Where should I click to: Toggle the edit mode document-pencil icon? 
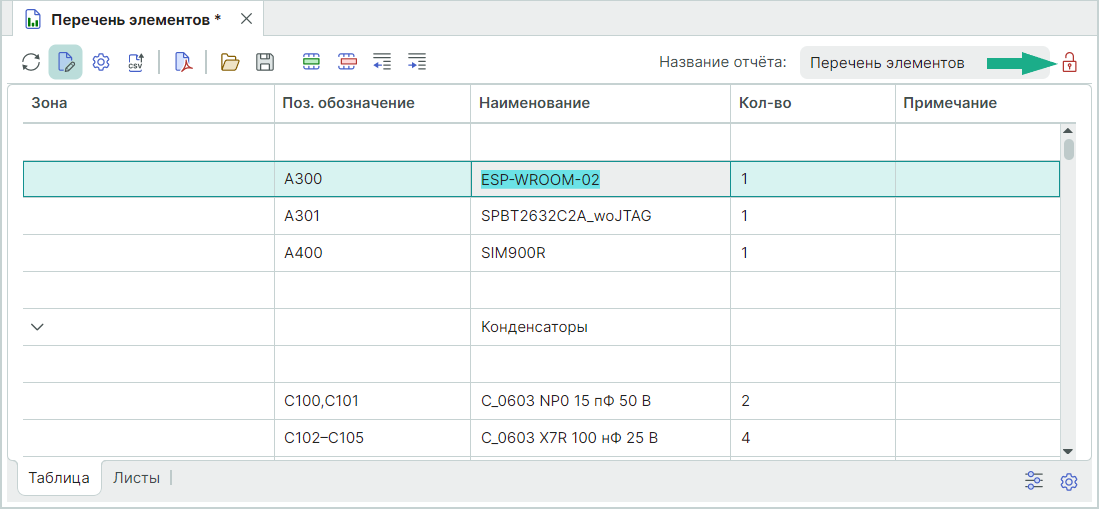click(66, 62)
